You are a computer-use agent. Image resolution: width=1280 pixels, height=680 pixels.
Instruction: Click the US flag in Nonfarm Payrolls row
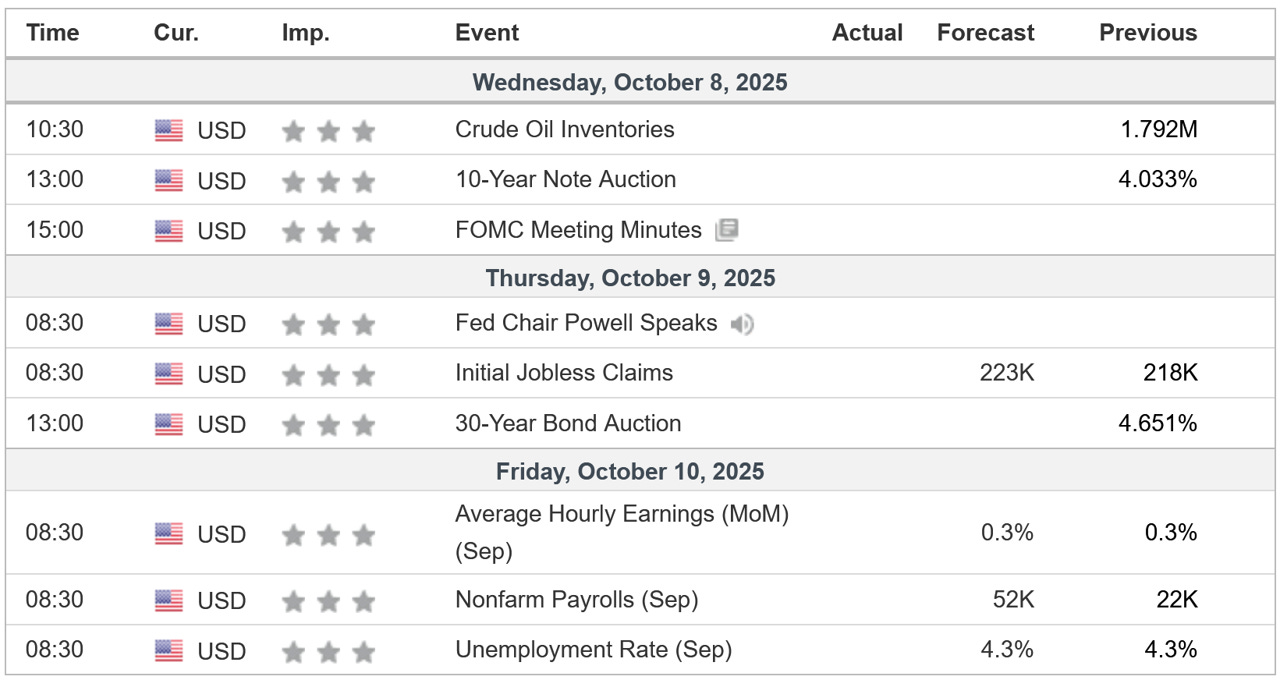[x=169, y=600]
